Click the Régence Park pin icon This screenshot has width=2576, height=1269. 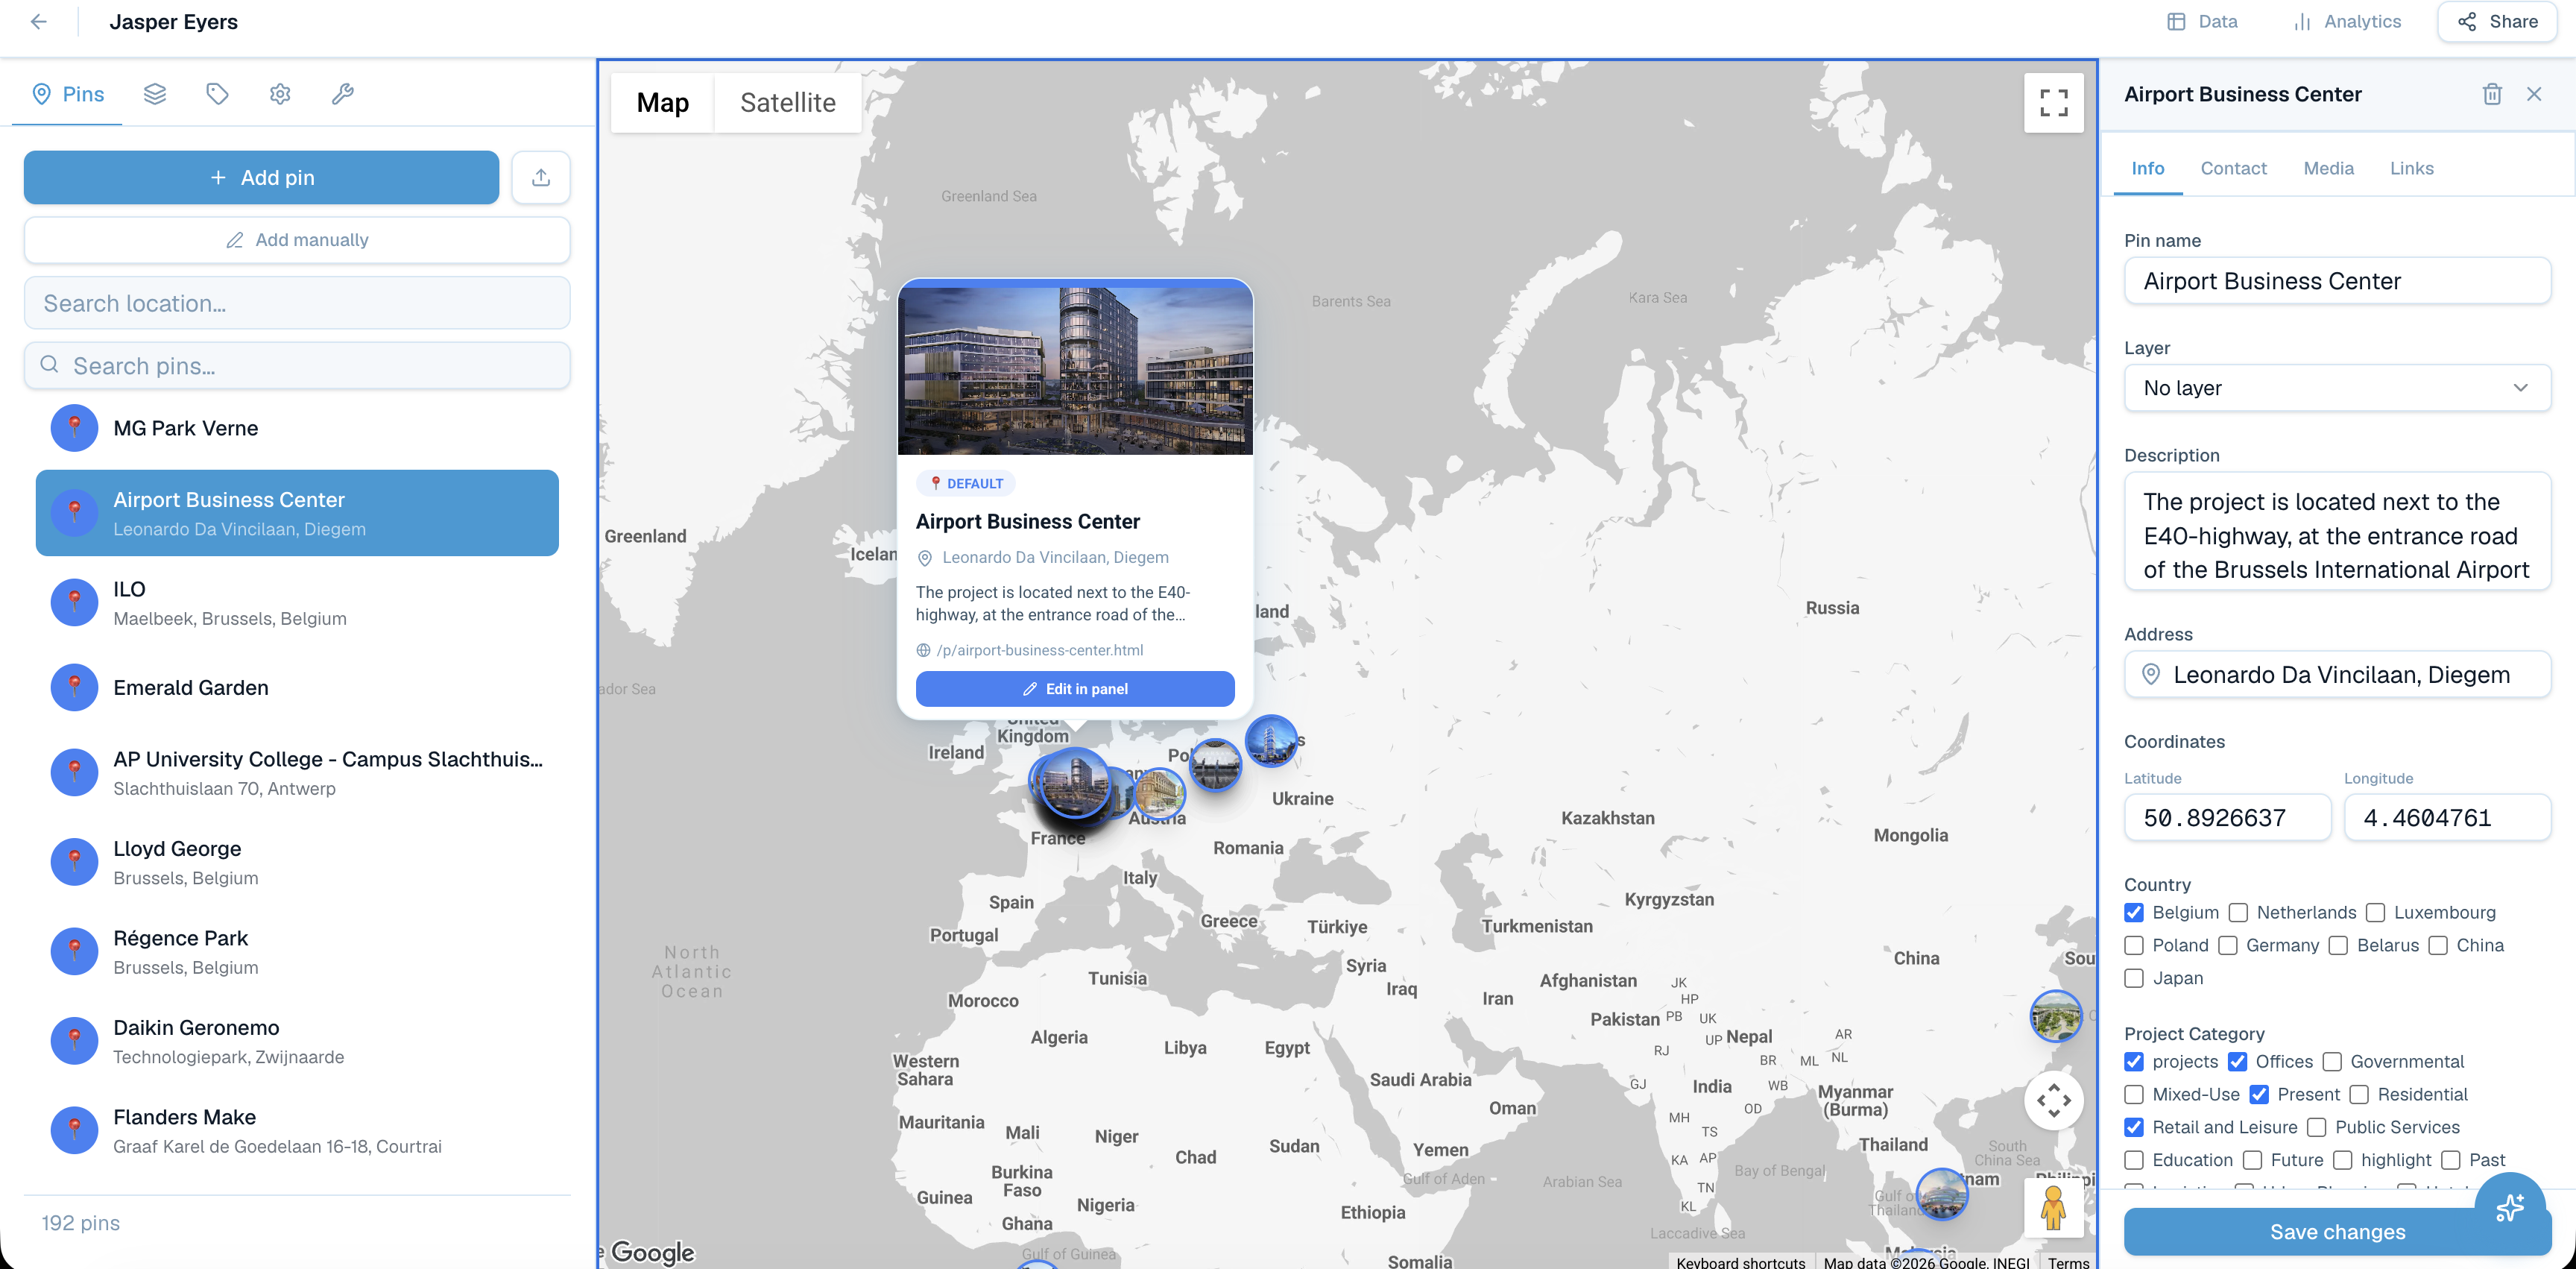pos(74,952)
